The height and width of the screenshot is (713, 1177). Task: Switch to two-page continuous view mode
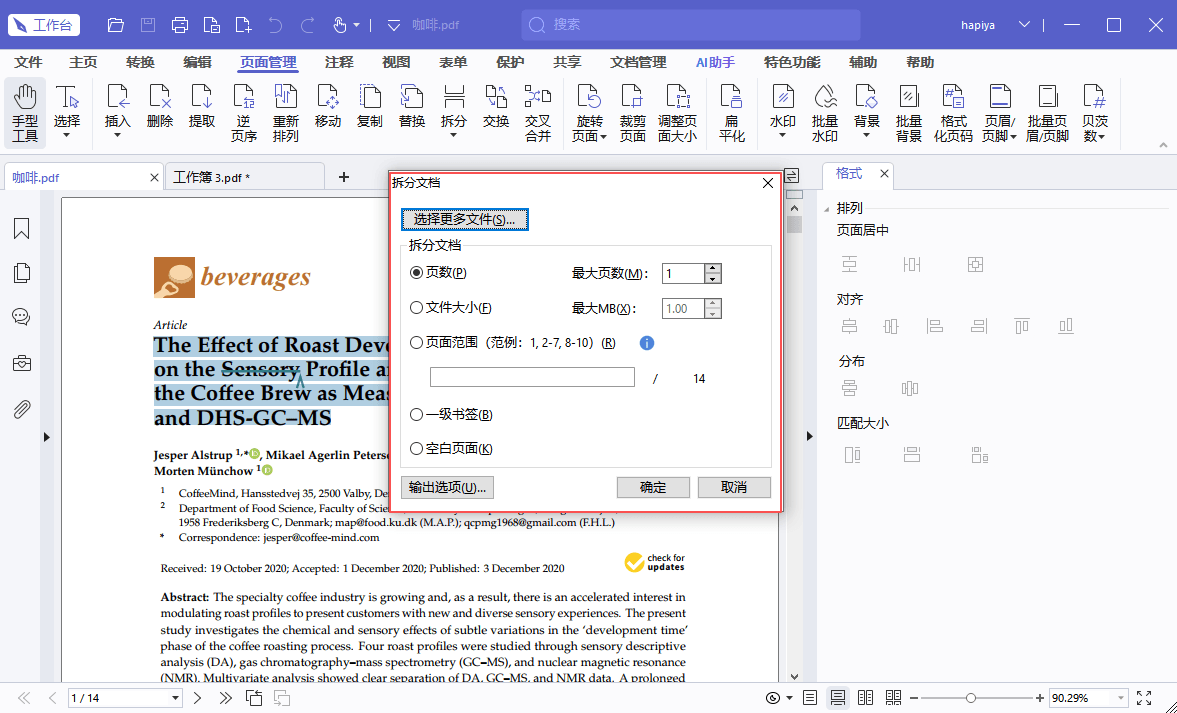(893, 698)
